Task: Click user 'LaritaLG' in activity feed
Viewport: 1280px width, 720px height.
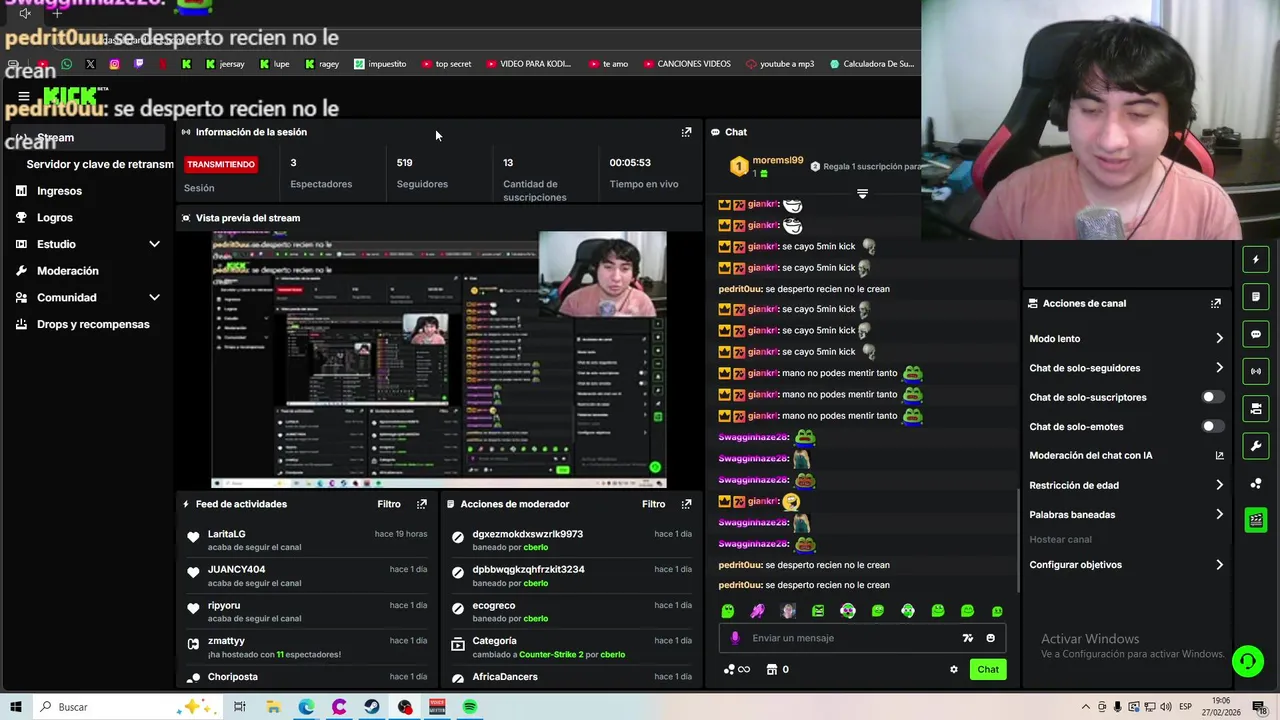Action: tap(226, 534)
